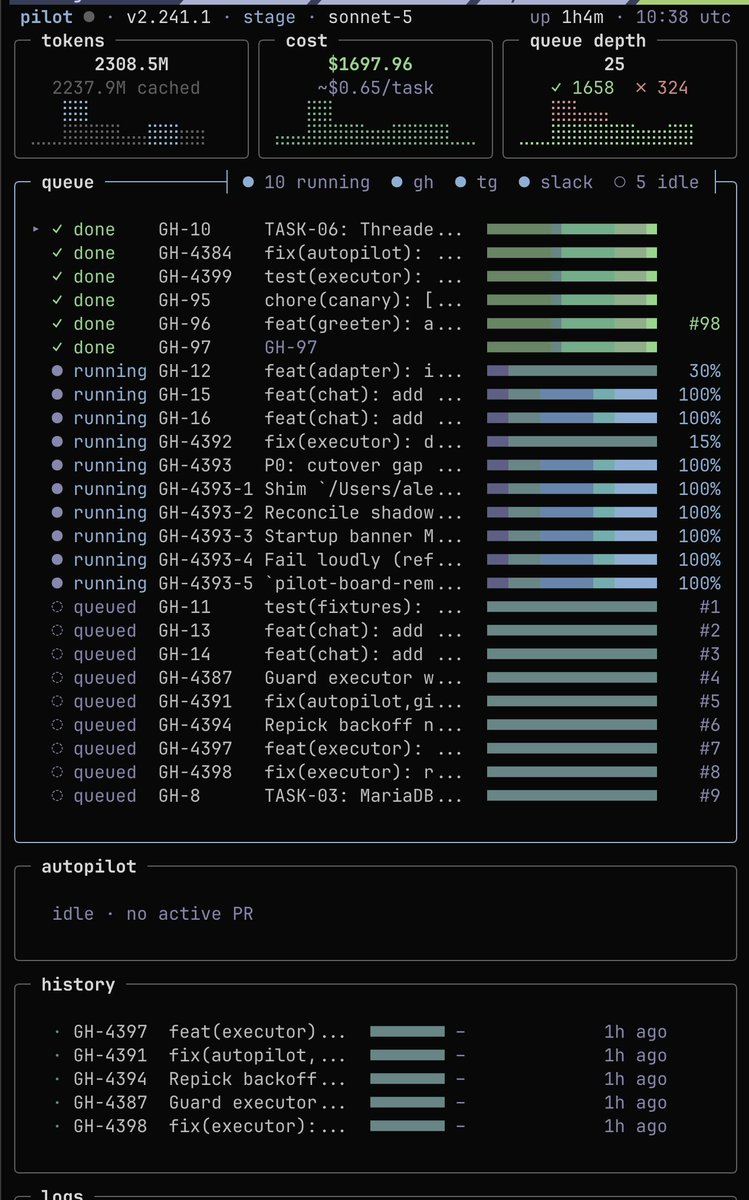Click the running dot beside GH-4393-5
749x1200 pixels.
58,583
